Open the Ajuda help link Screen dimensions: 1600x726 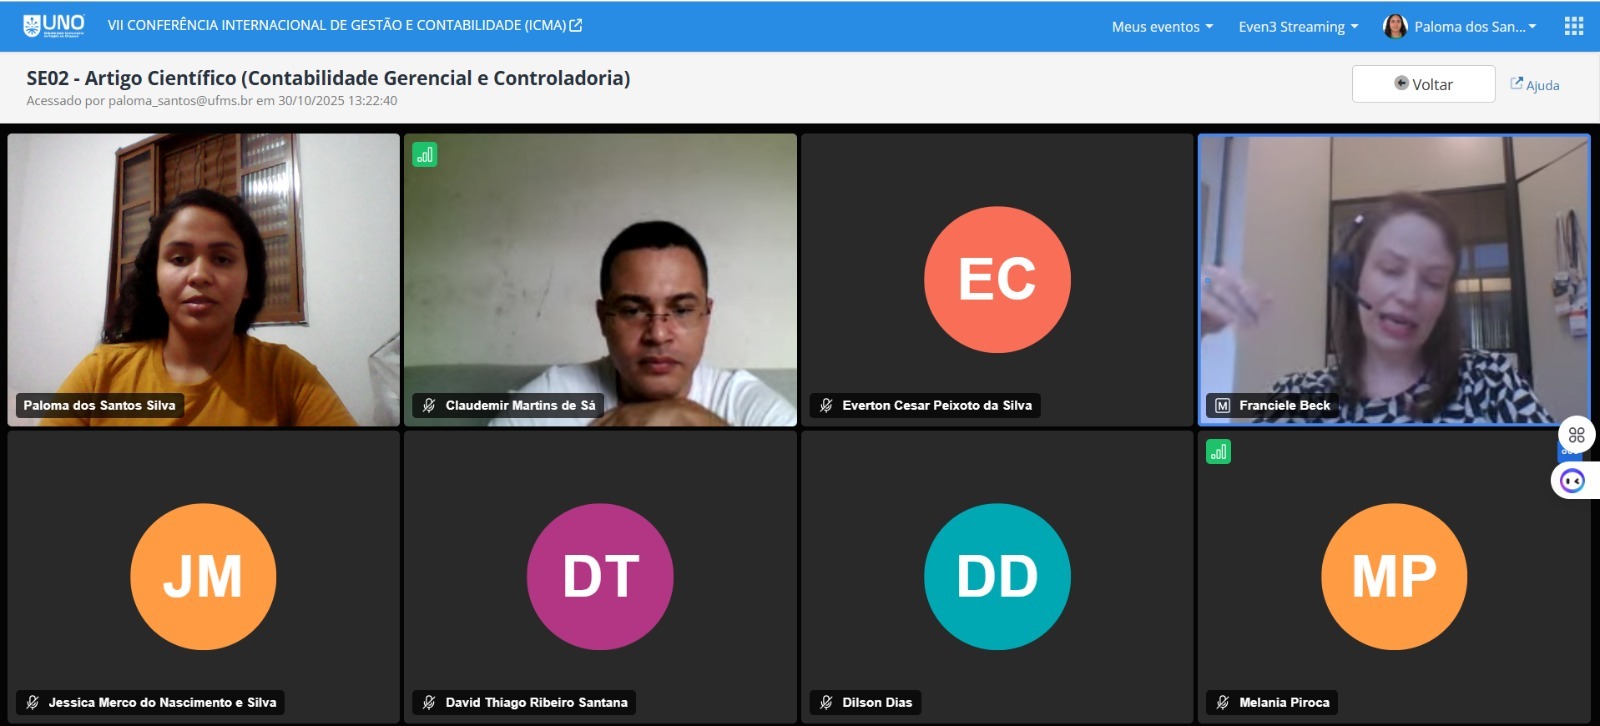tap(1535, 85)
